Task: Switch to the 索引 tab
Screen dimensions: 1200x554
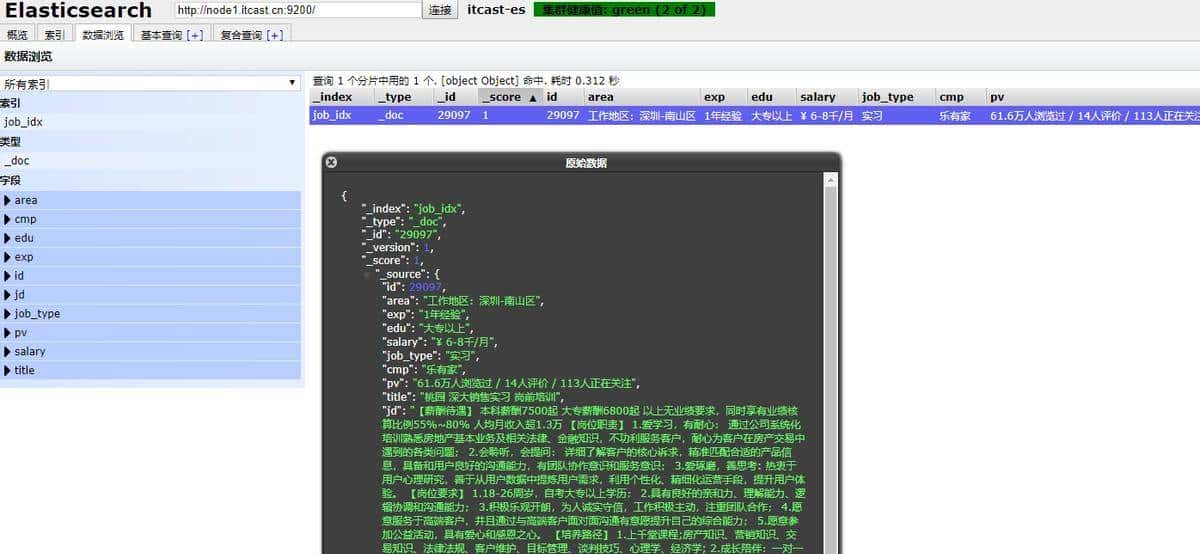Action: point(54,35)
